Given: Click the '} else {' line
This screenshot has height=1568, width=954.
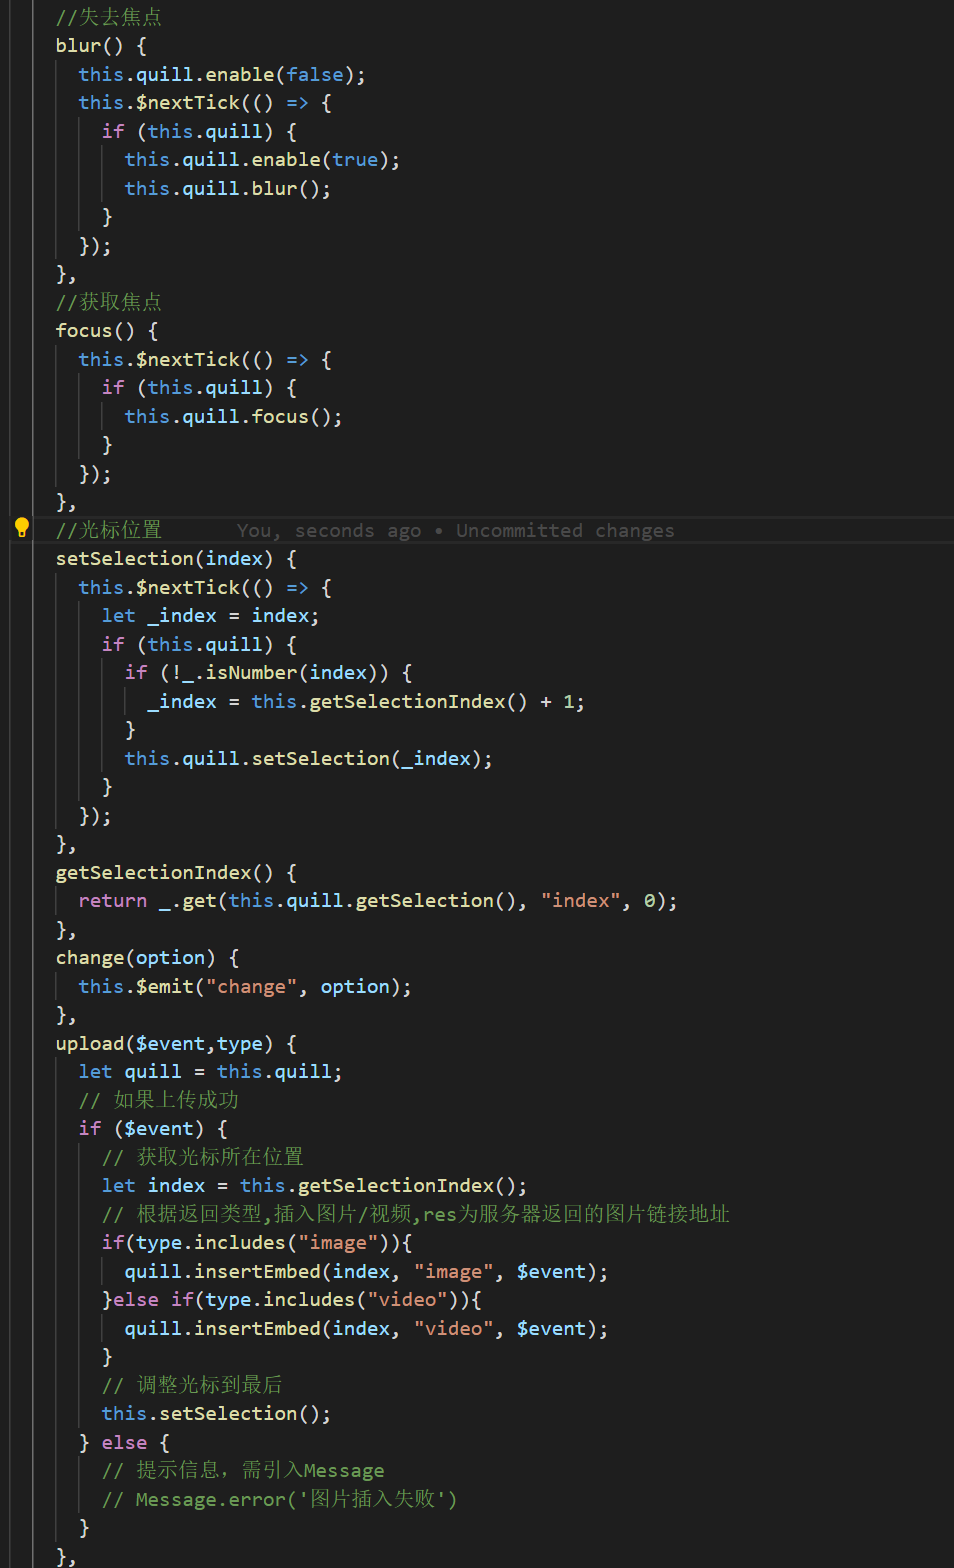Looking at the screenshot, I should (x=125, y=1443).
